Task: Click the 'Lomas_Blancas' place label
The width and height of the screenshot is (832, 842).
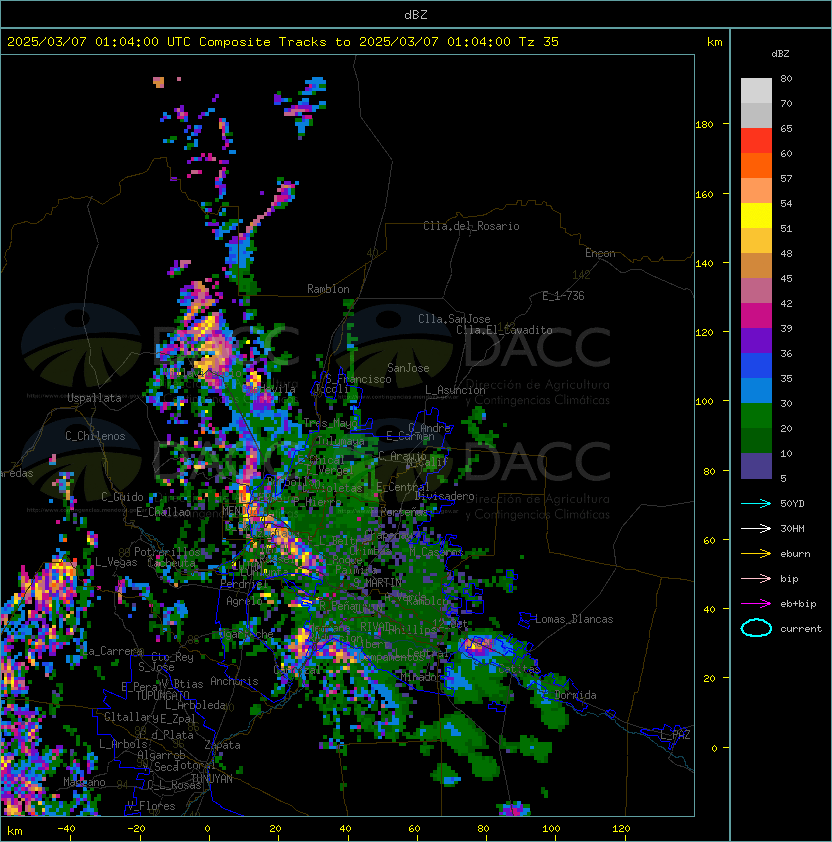Action: click(x=574, y=619)
